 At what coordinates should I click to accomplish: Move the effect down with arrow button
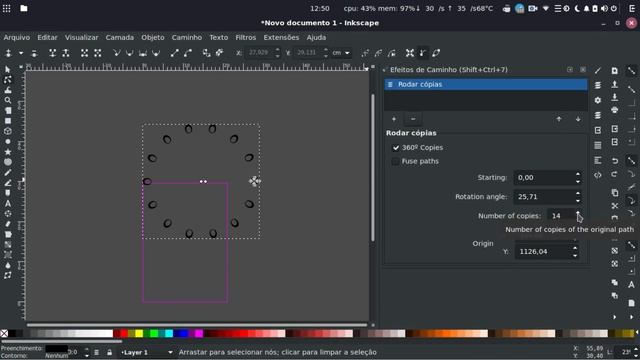click(x=578, y=119)
